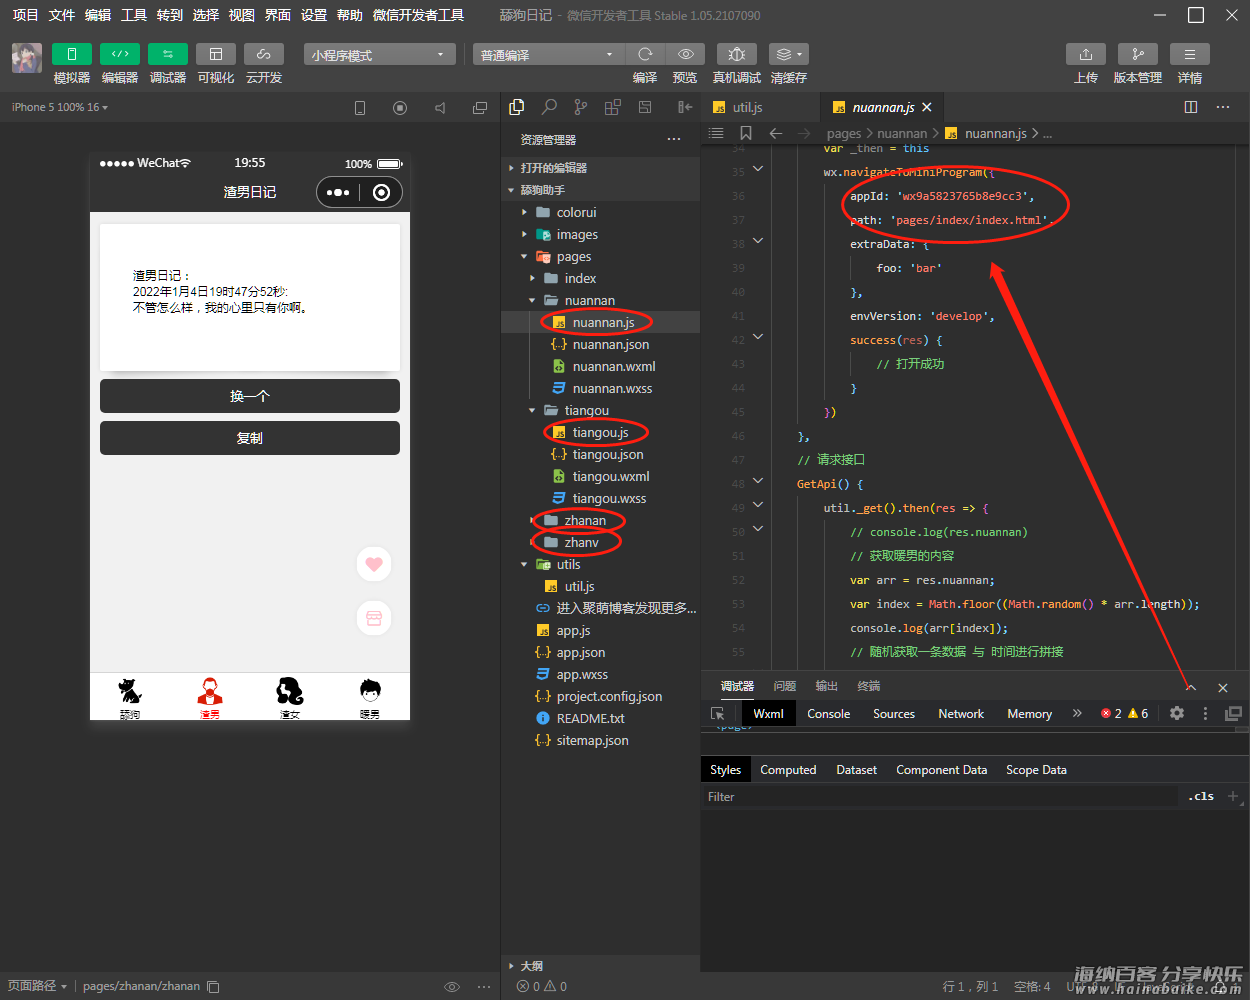The image size is (1250, 1000).
Task: Open the 普通编译 compile mode dropdown
Action: [x=548, y=55]
